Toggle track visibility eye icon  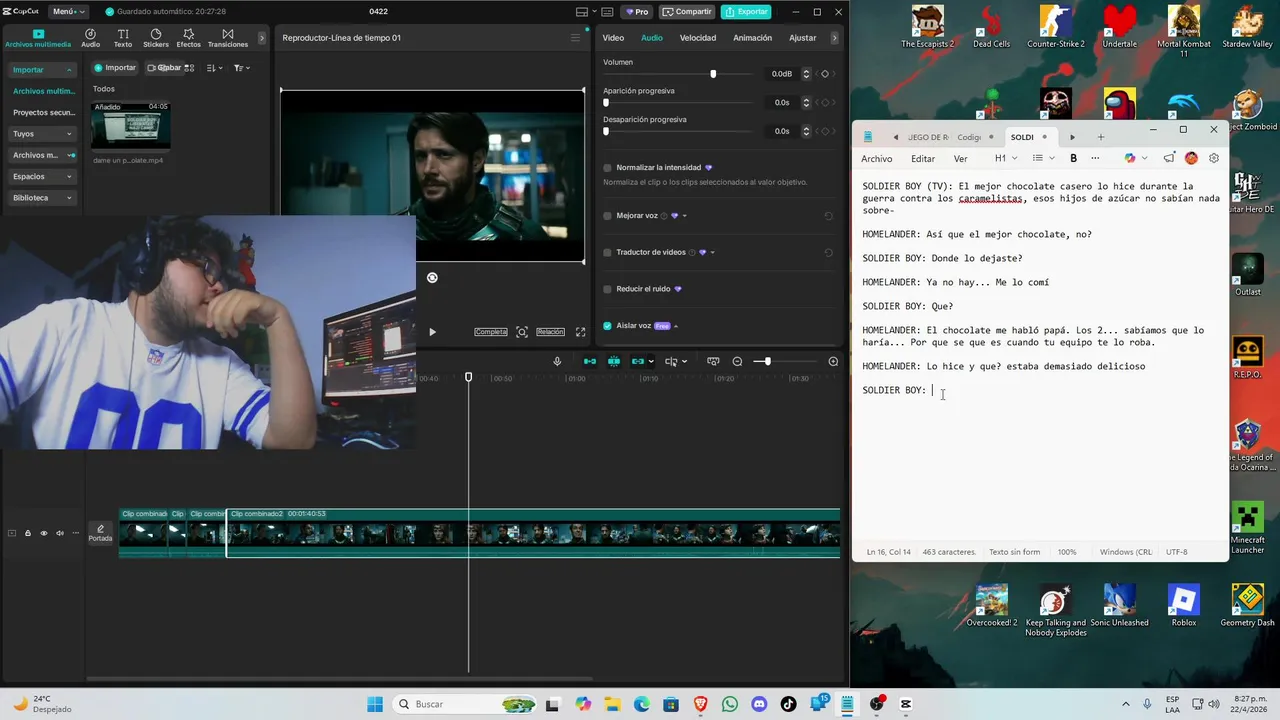point(43,533)
